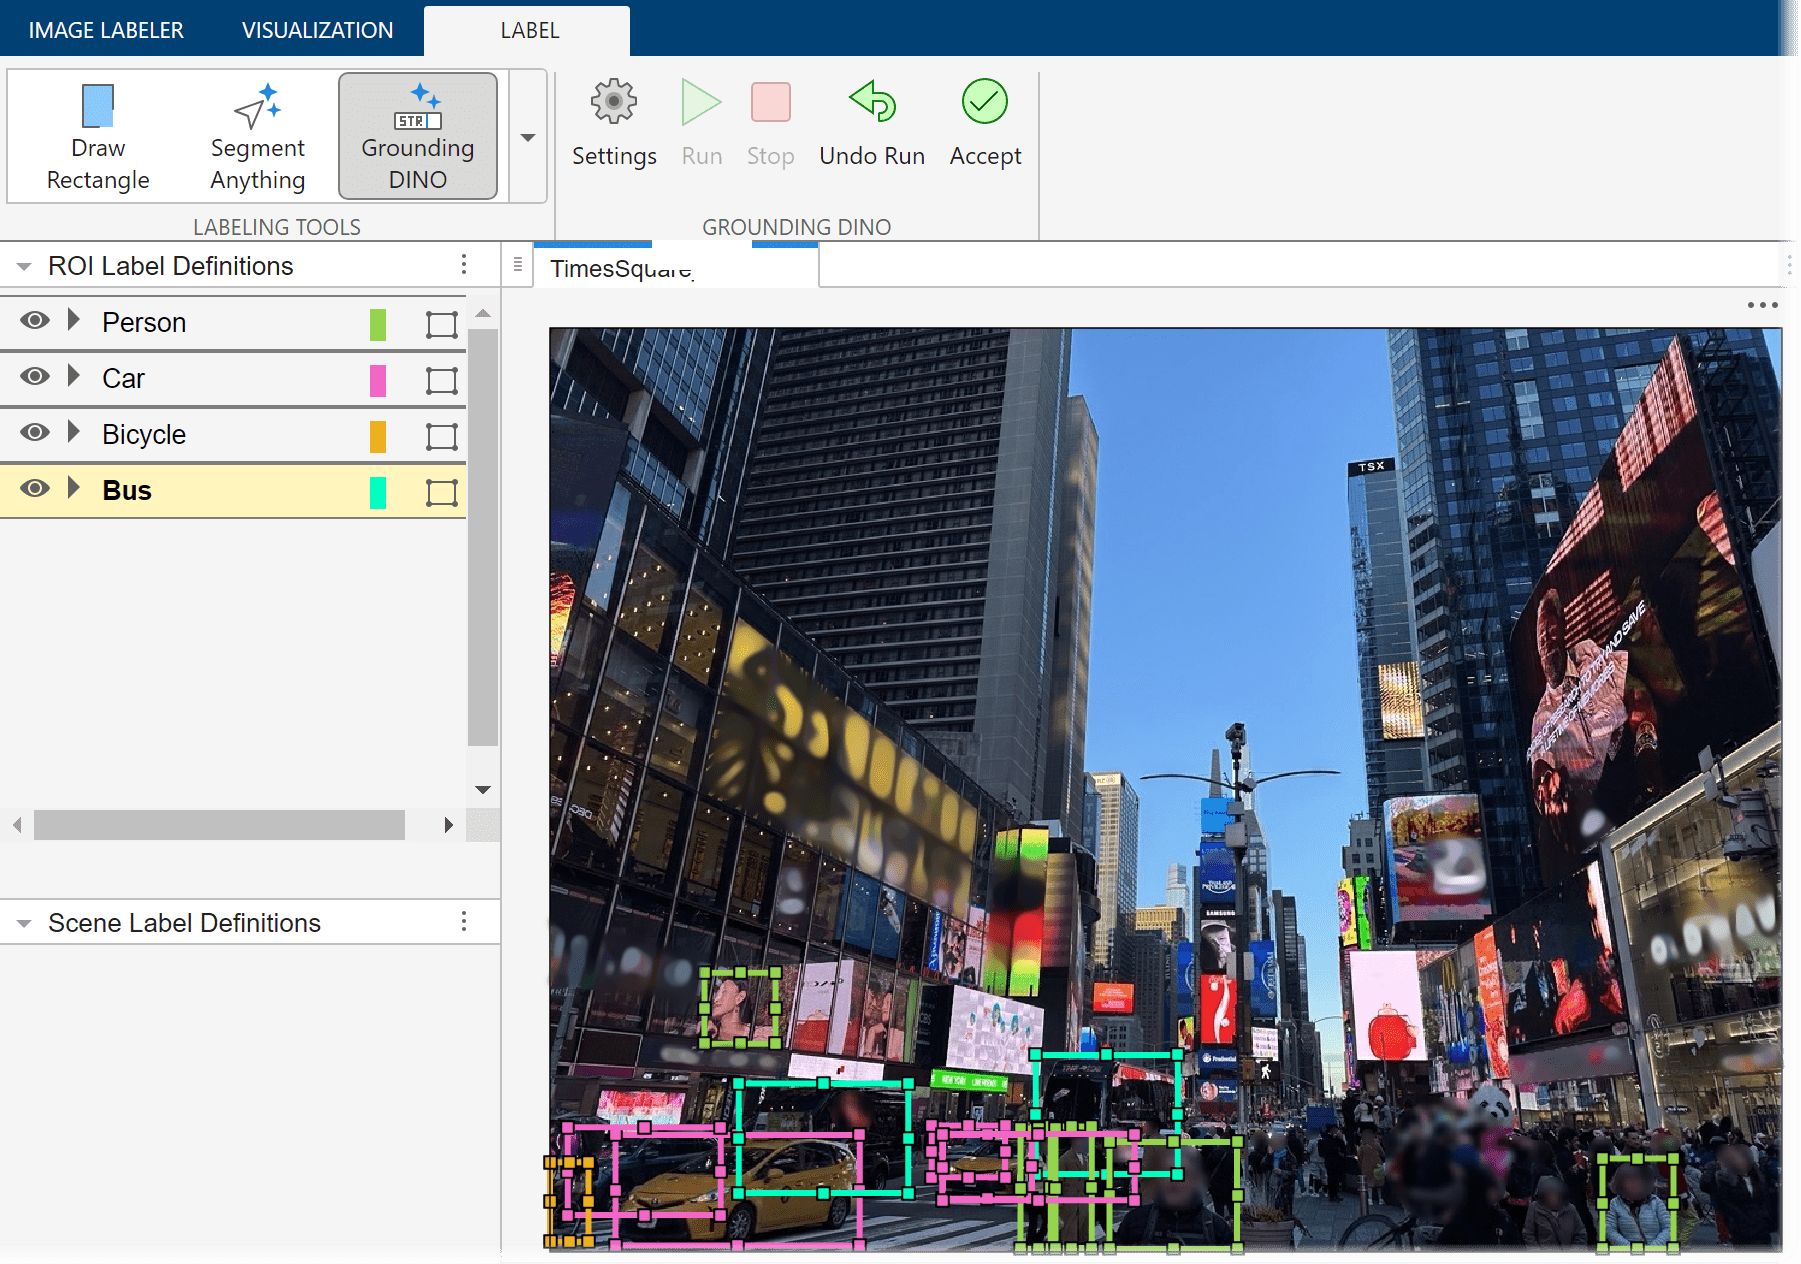Hide the Bus label annotations
The width and height of the screenshot is (1801, 1264).
coord(34,489)
